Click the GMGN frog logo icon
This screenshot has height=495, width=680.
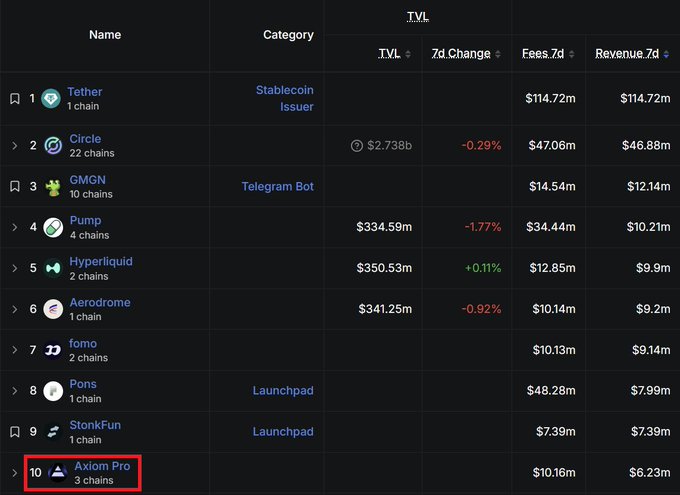53,187
